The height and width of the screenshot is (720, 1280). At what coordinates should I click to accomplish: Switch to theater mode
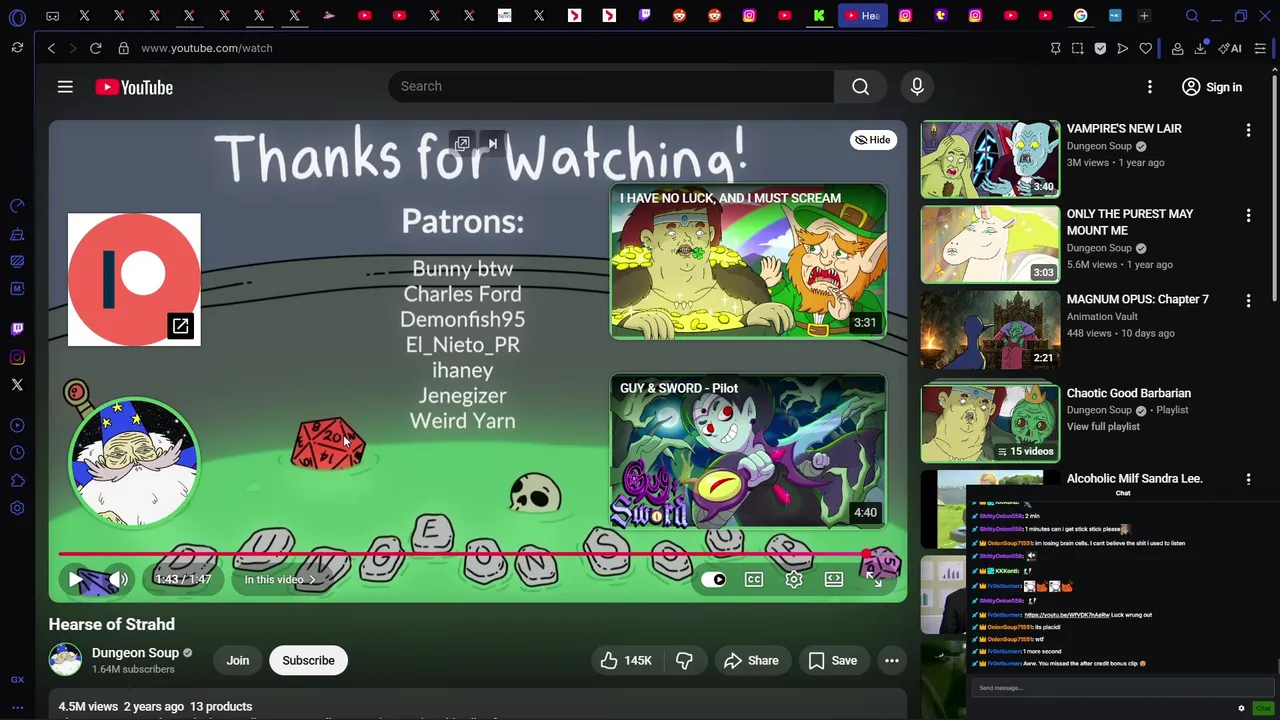point(834,579)
